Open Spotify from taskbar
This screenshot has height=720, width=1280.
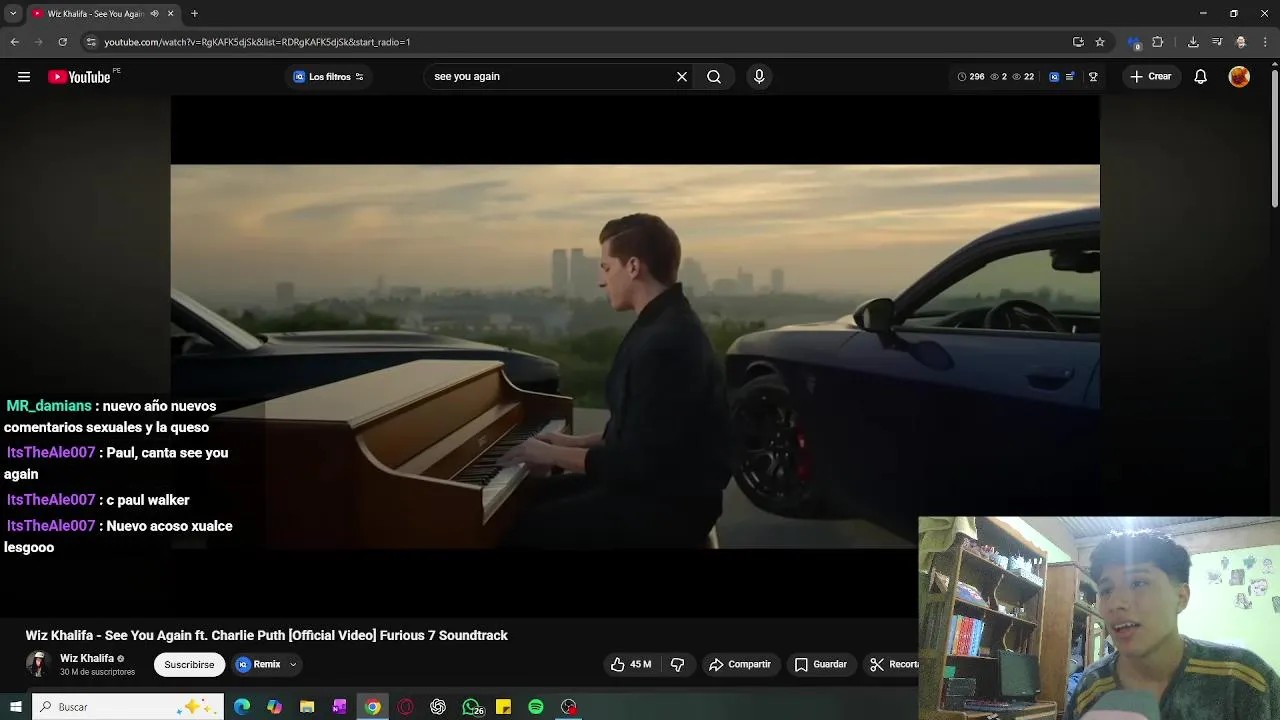pos(536,707)
